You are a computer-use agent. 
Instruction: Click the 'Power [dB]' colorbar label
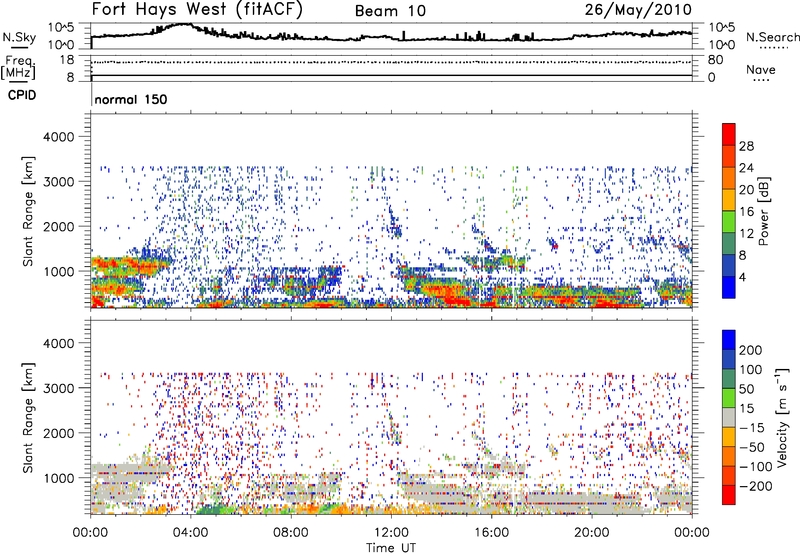click(764, 211)
